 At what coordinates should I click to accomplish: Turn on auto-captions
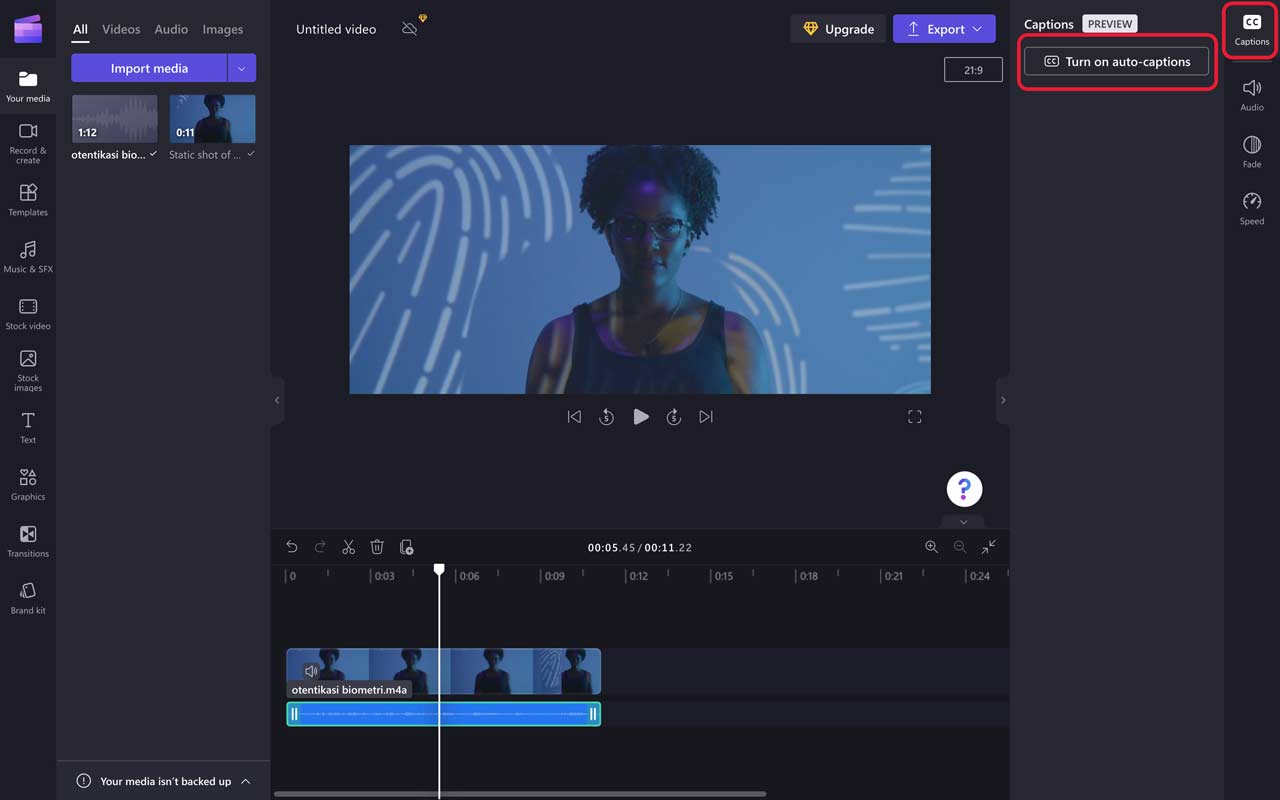(x=1116, y=61)
